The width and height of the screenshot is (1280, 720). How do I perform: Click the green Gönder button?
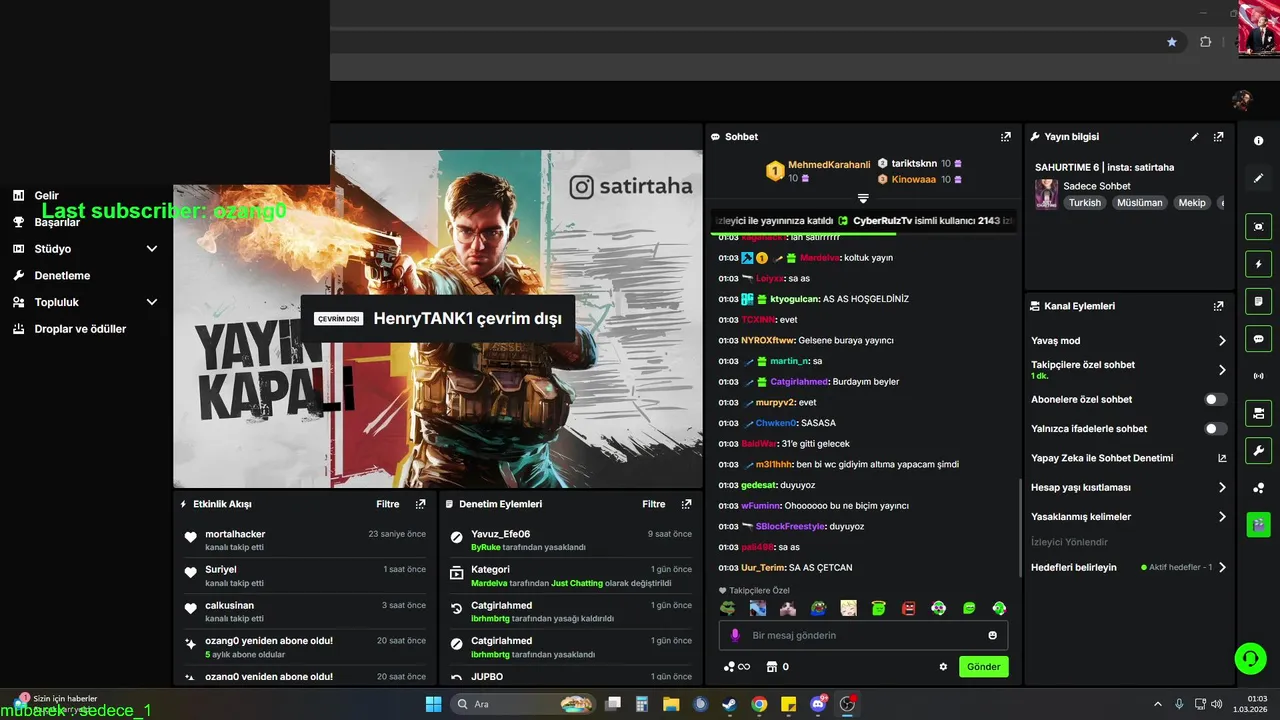click(984, 667)
